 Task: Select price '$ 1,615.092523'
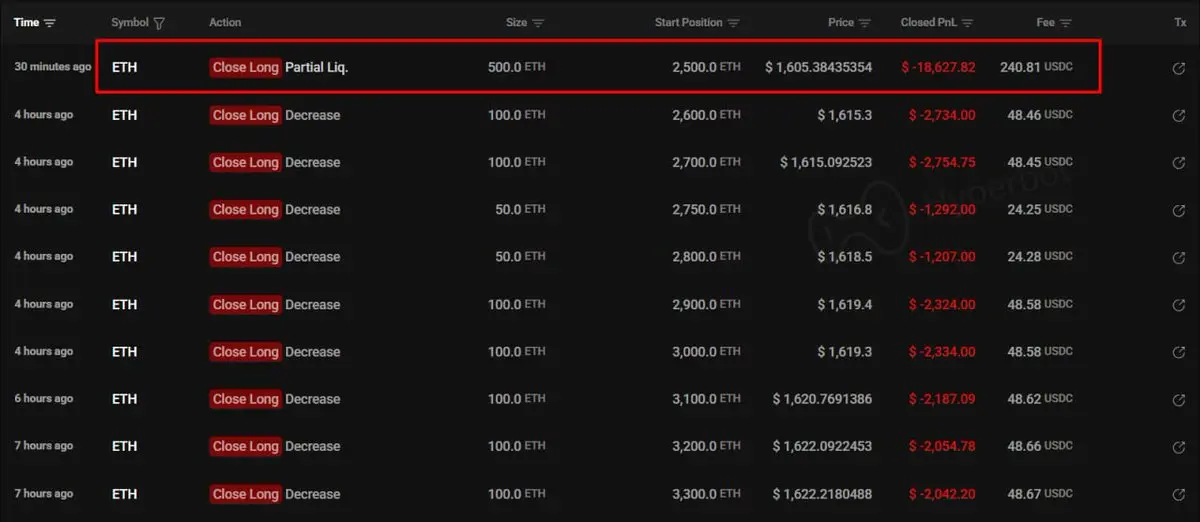[x=826, y=162]
